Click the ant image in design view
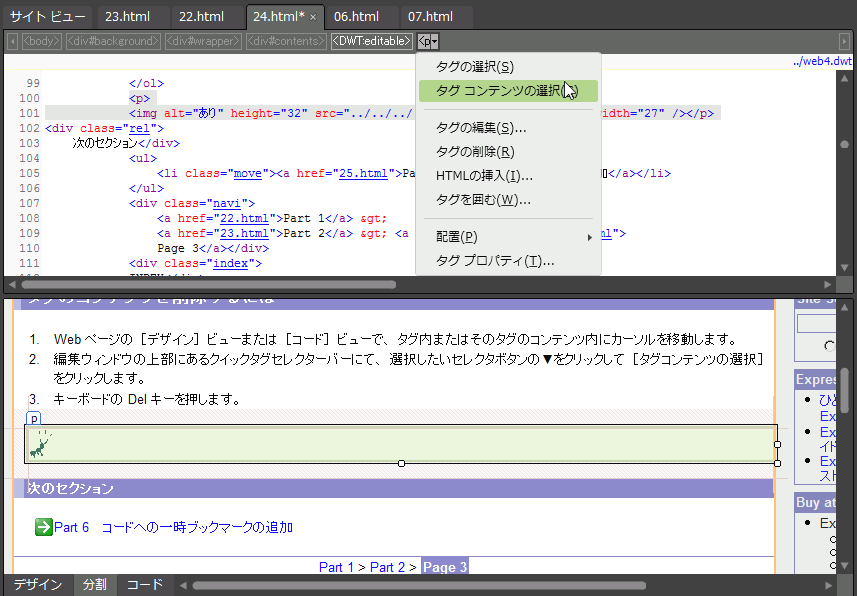Screen dimensions: 857x596 tap(40, 445)
